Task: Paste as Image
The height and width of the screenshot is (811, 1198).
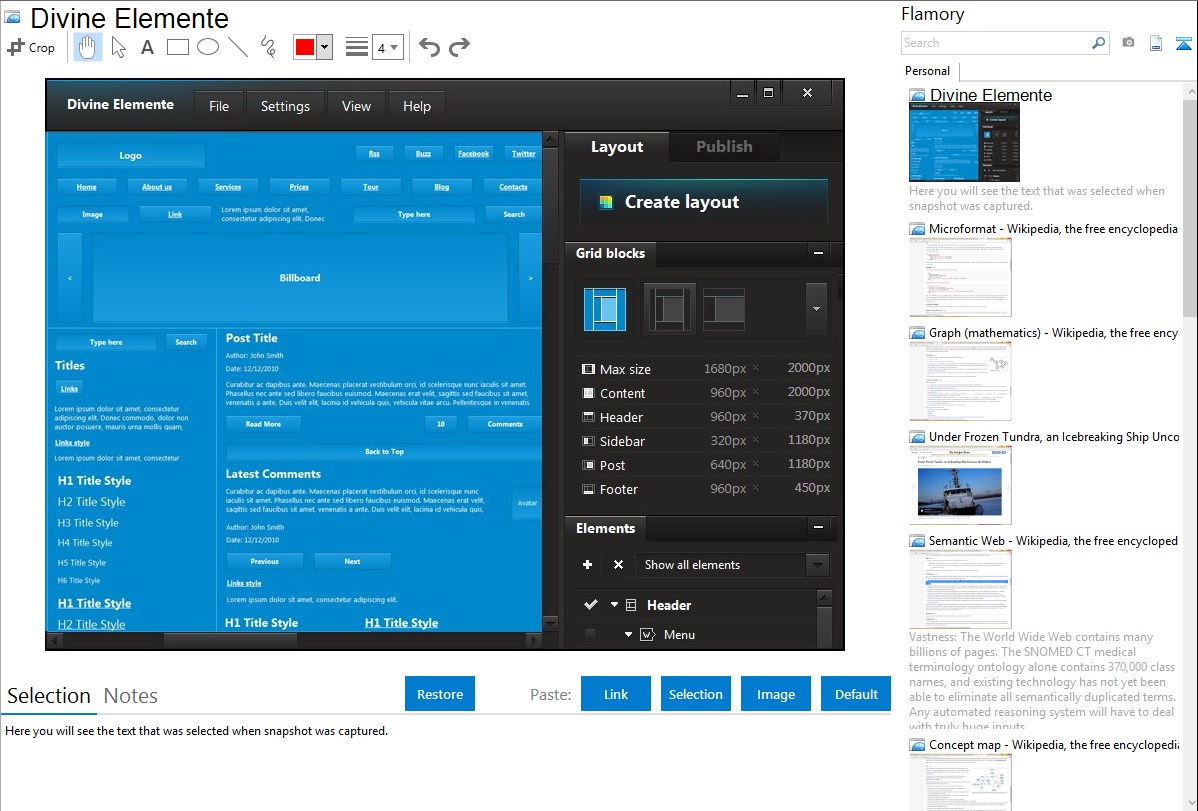Action: [775, 694]
